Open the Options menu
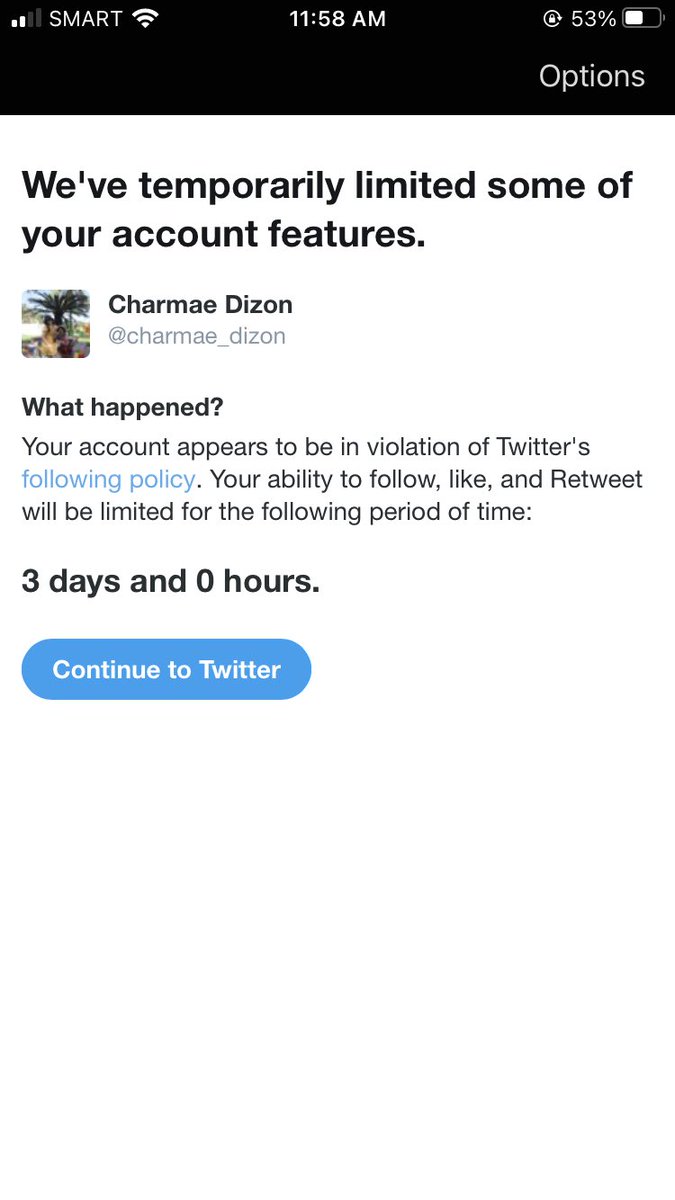The width and height of the screenshot is (675, 1200). click(x=592, y=76)
